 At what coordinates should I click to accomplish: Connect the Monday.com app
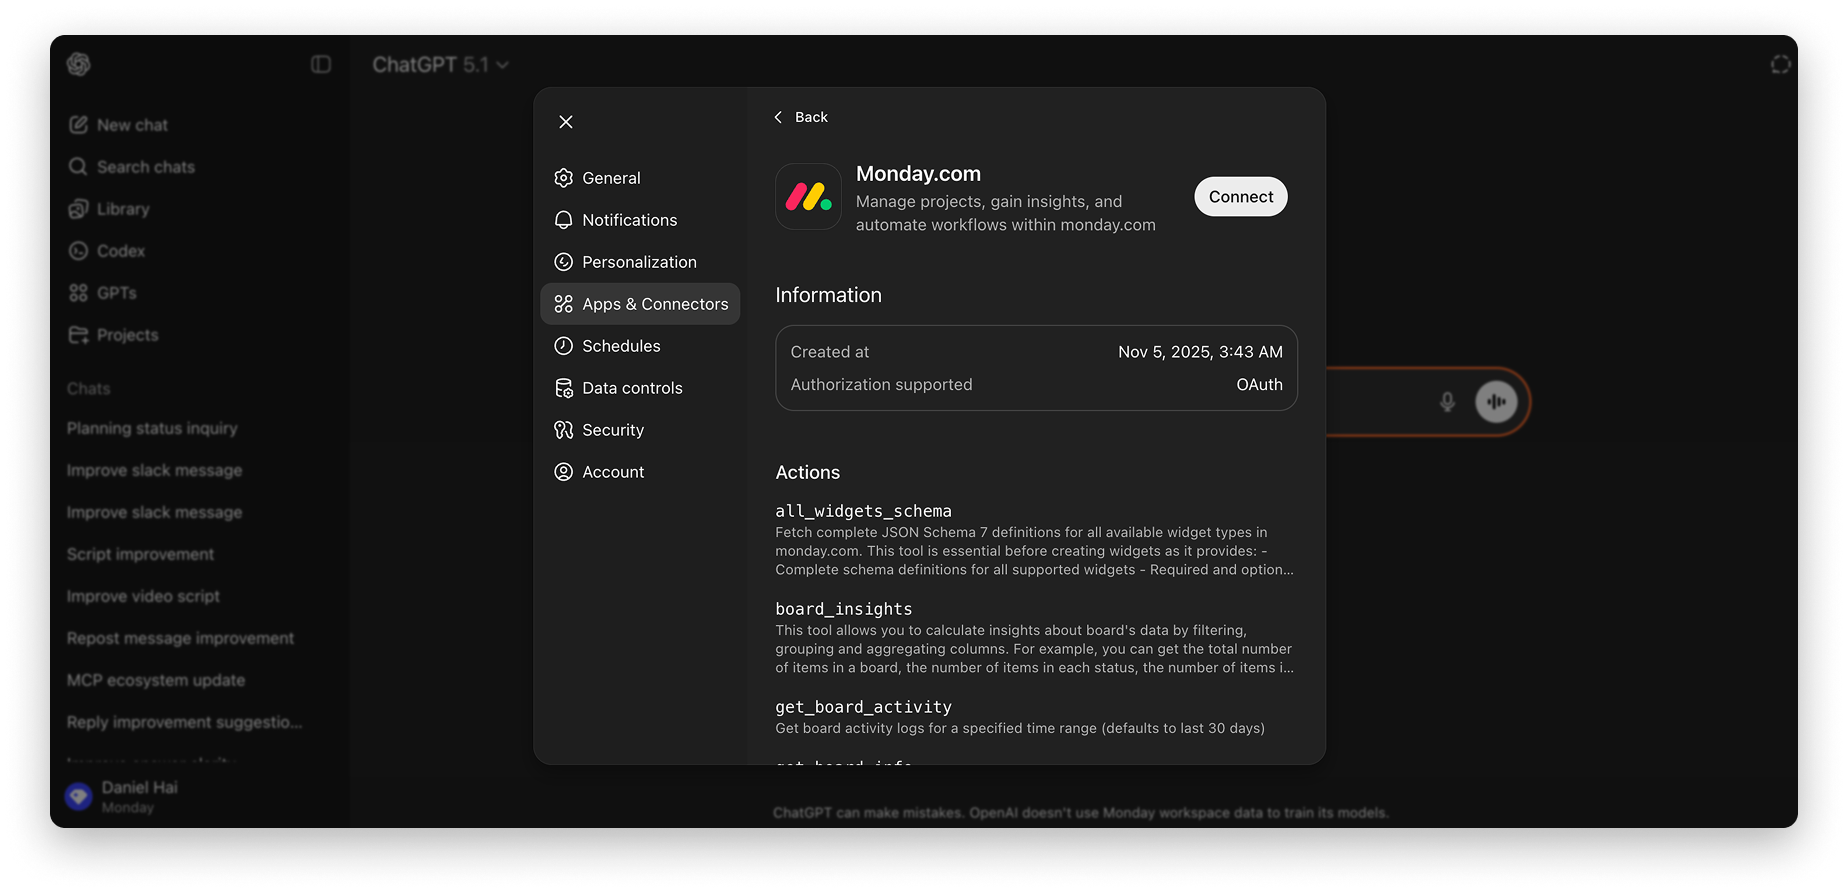1241,197
